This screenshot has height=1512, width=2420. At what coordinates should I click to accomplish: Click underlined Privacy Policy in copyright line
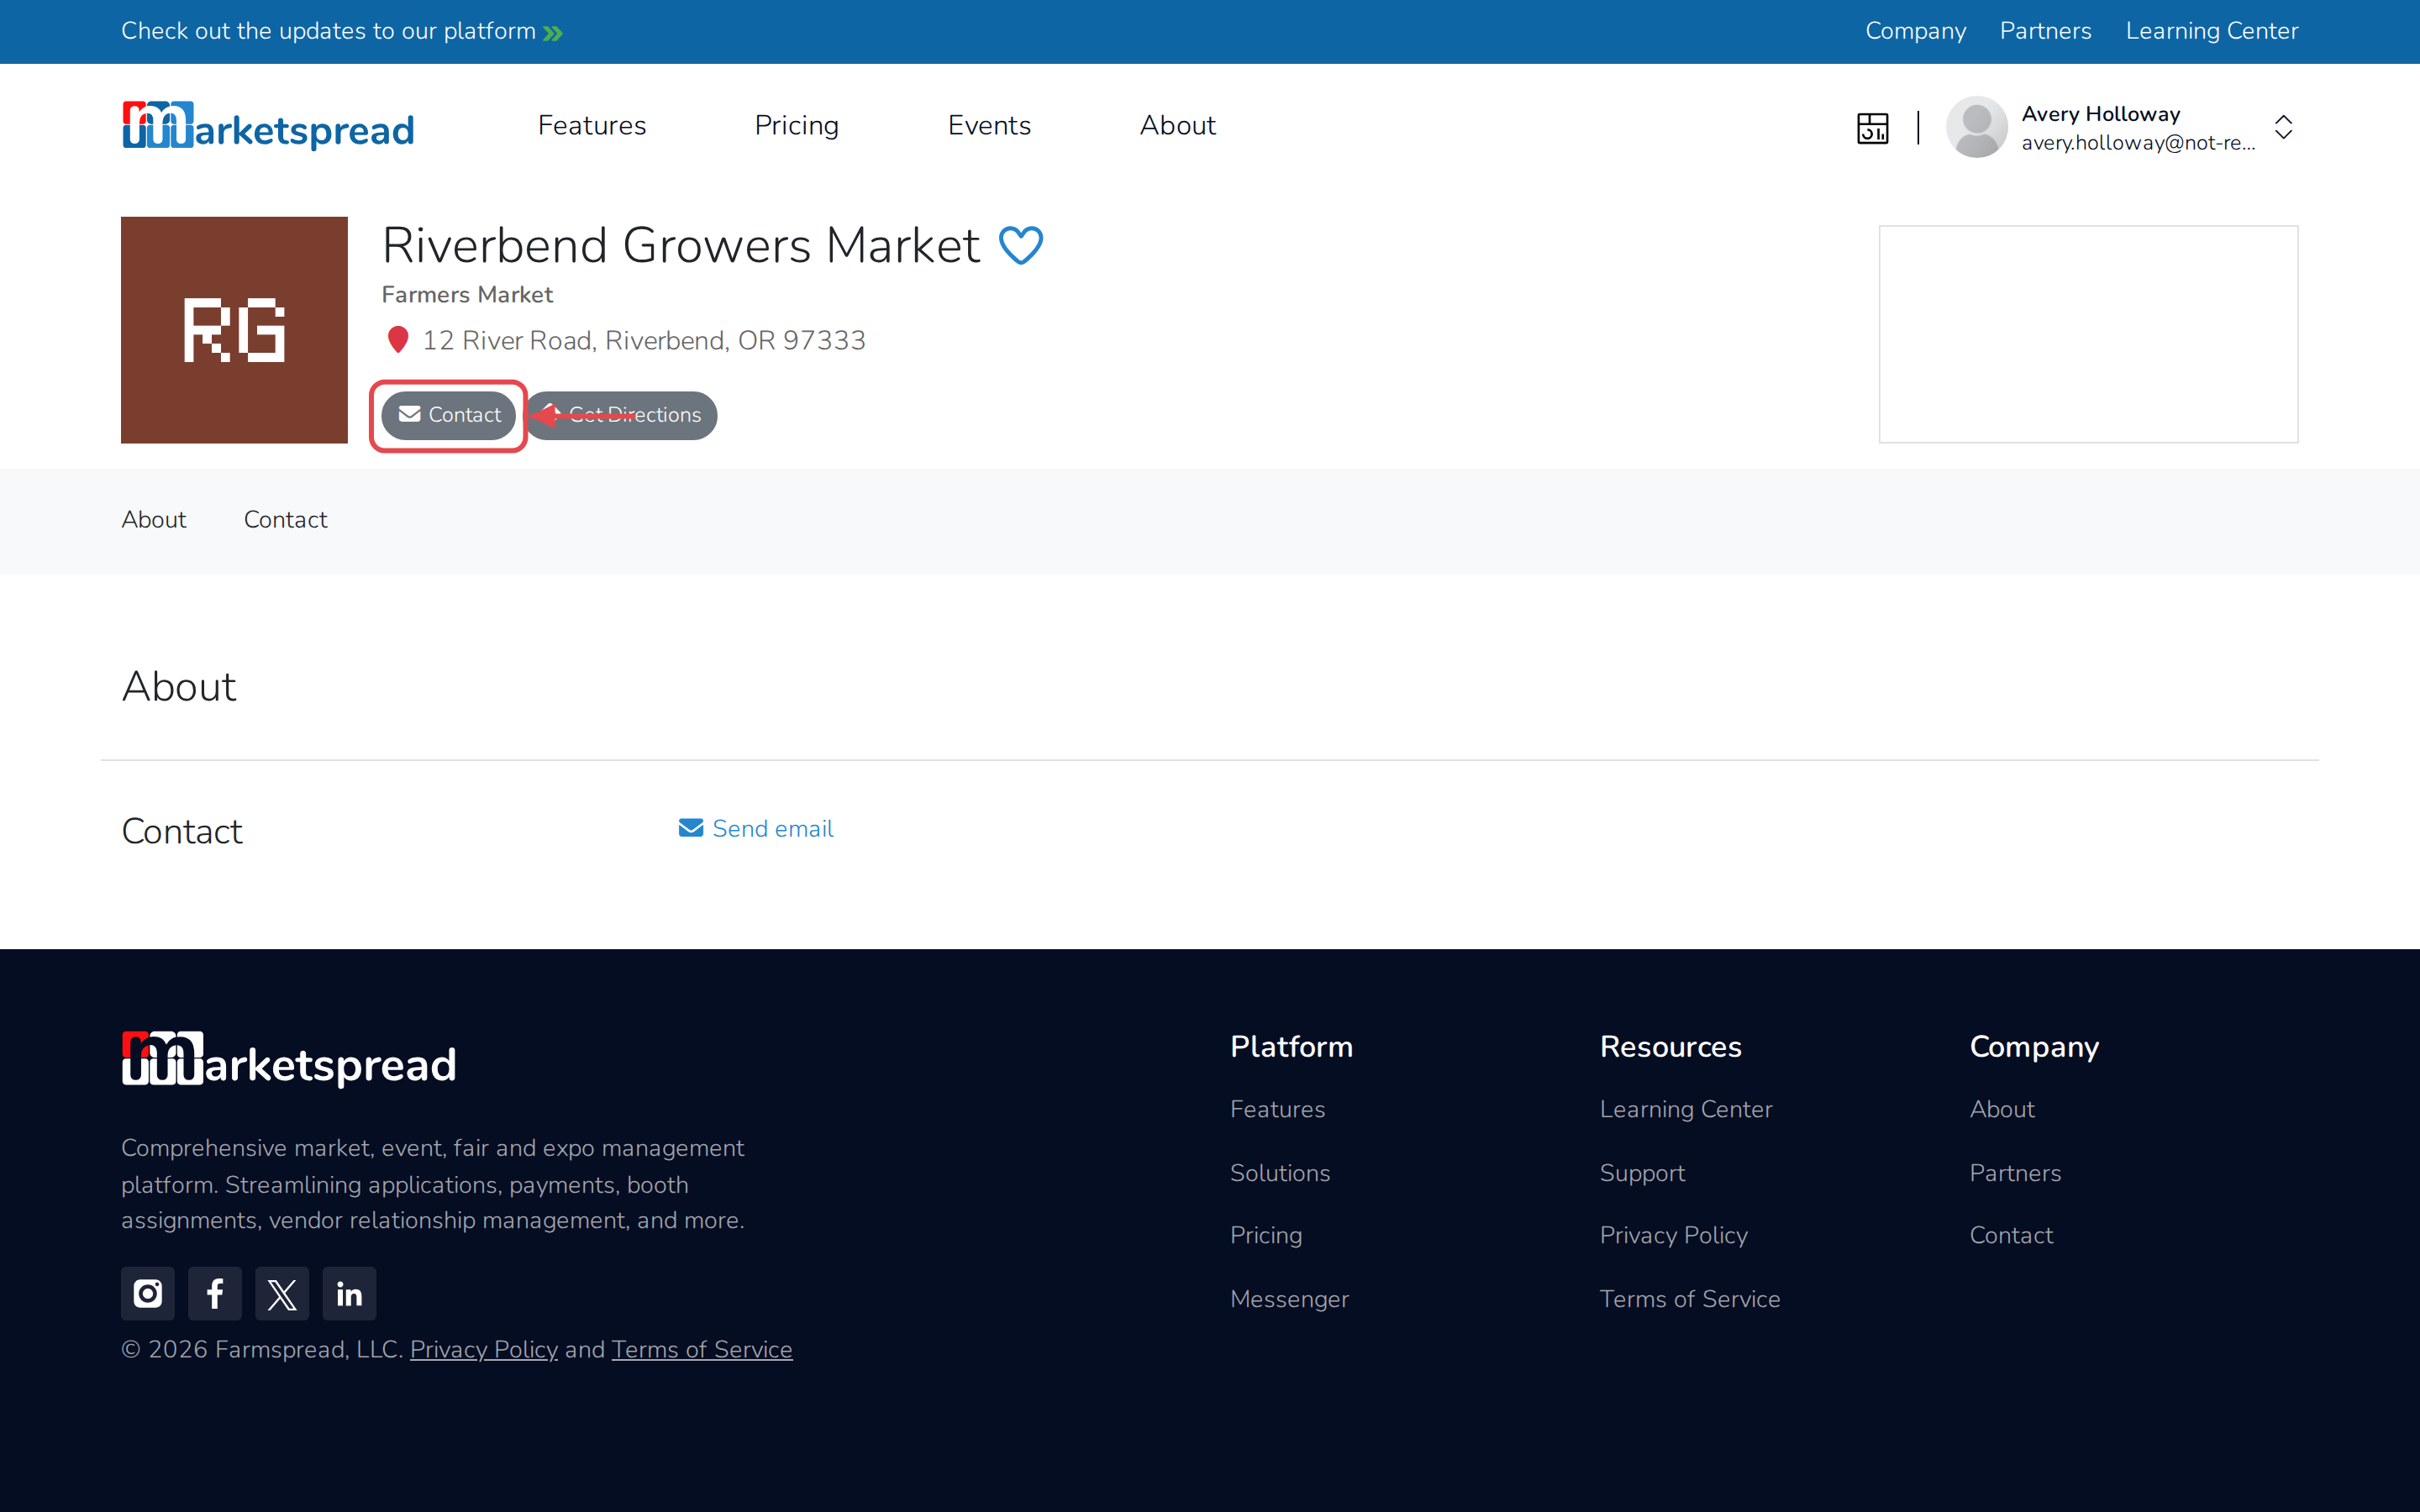(x=484, y=1349)
